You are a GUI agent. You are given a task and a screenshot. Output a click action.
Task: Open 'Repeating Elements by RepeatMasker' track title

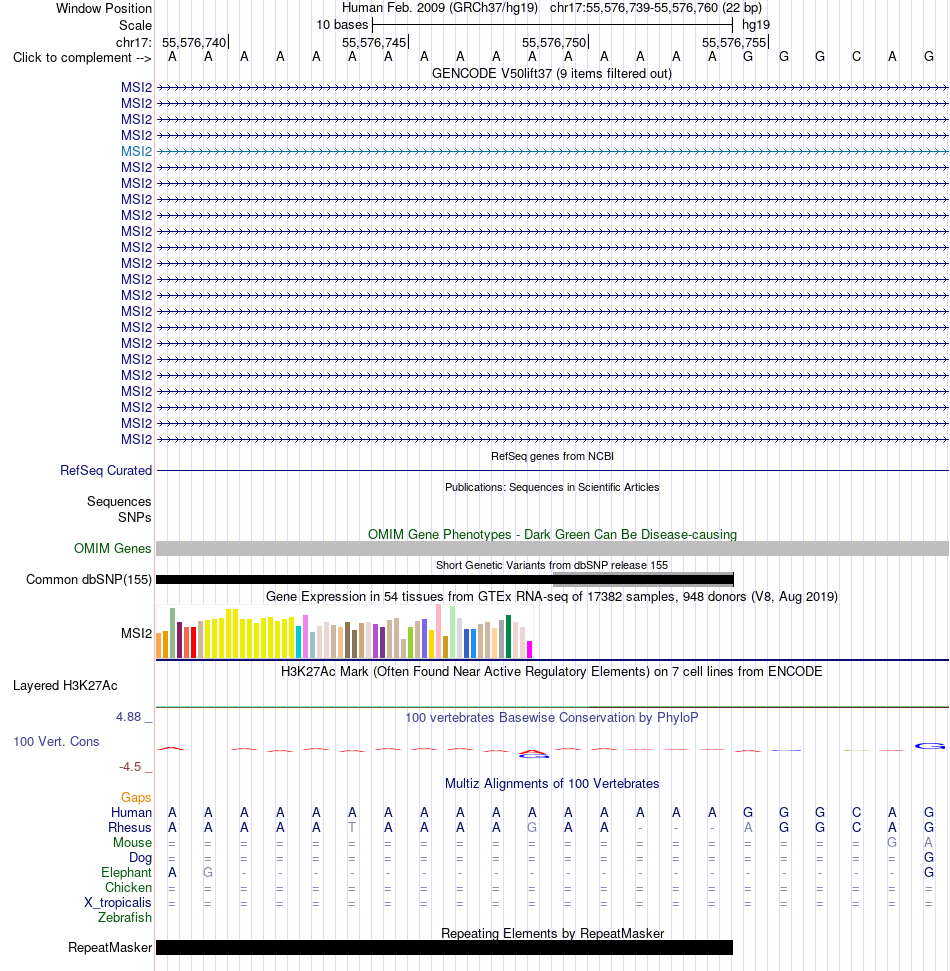click(x=552, y=934)
